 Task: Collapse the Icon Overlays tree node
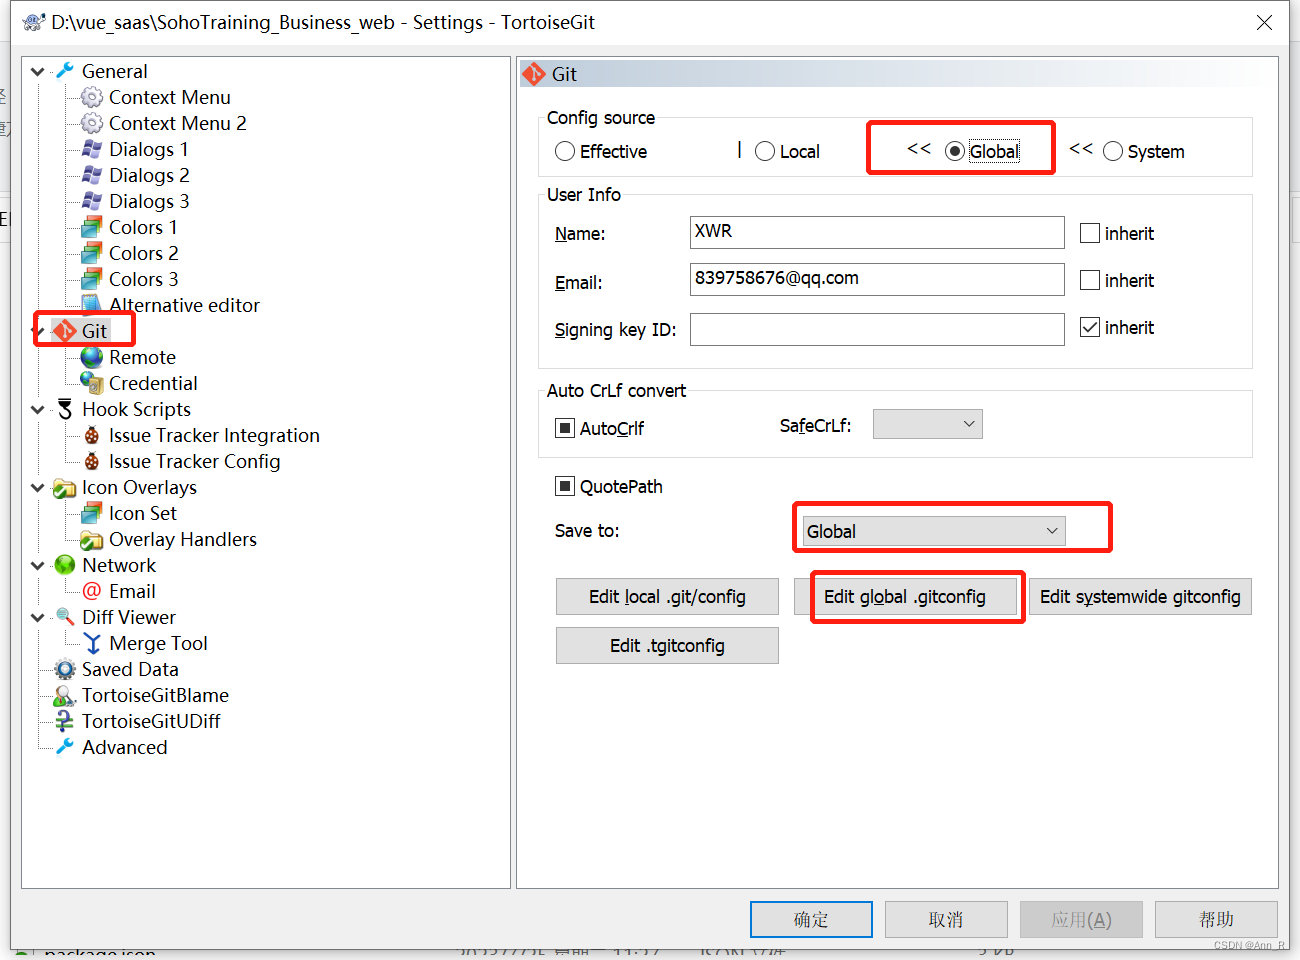(38, 487)
